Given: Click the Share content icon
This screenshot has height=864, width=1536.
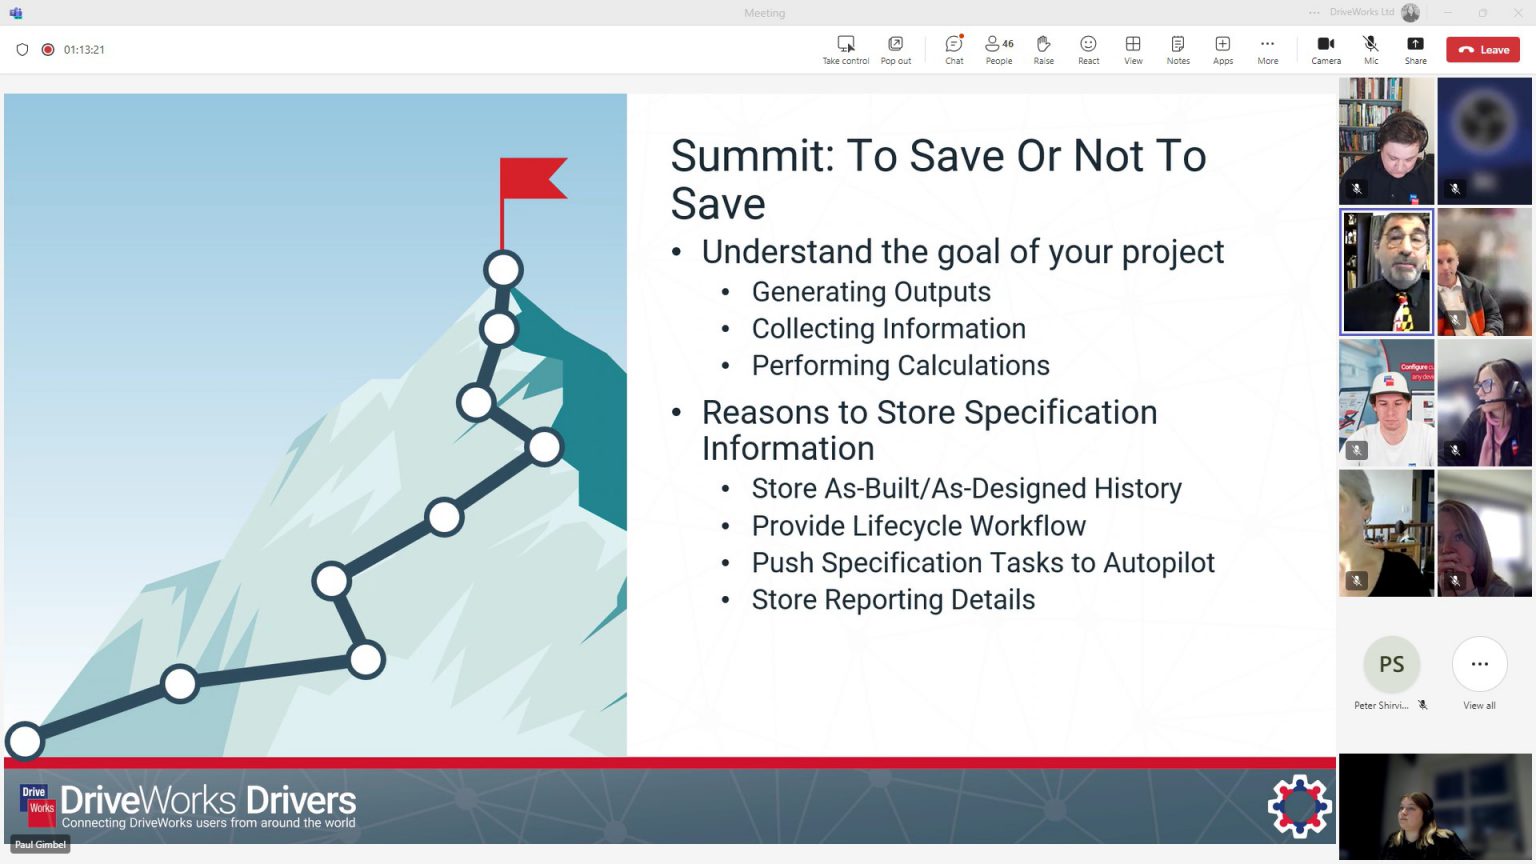Looking at the screenshot, I should (x=1415, y=49).
